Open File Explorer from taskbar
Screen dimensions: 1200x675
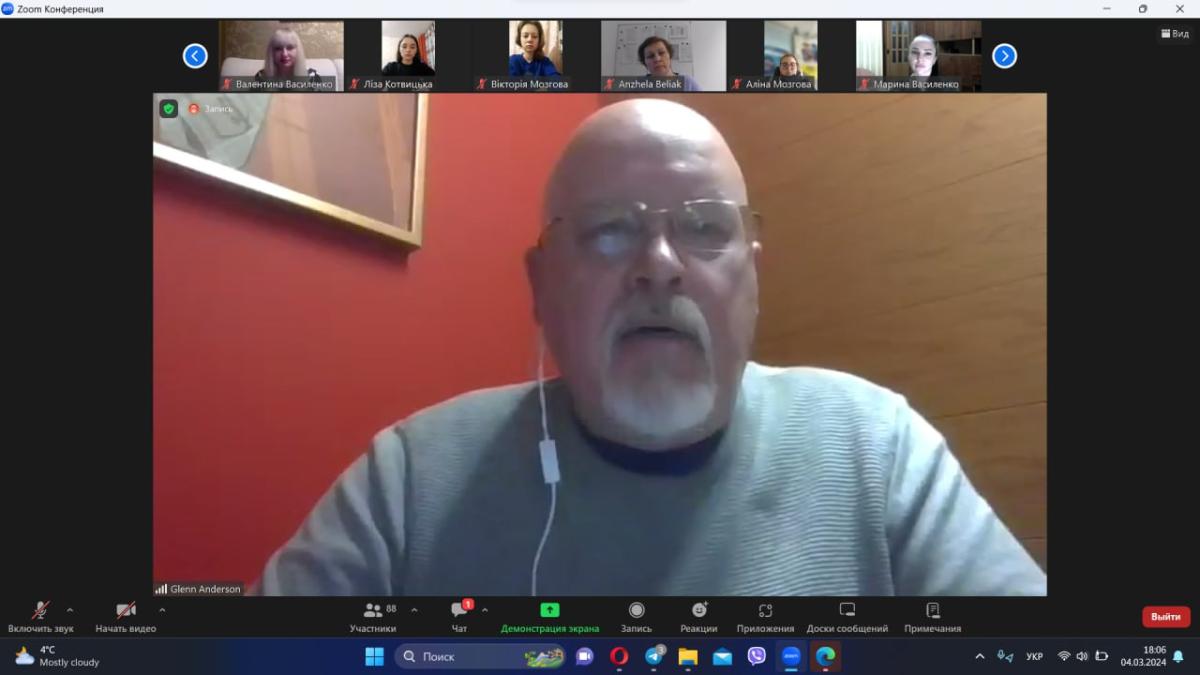688,656
